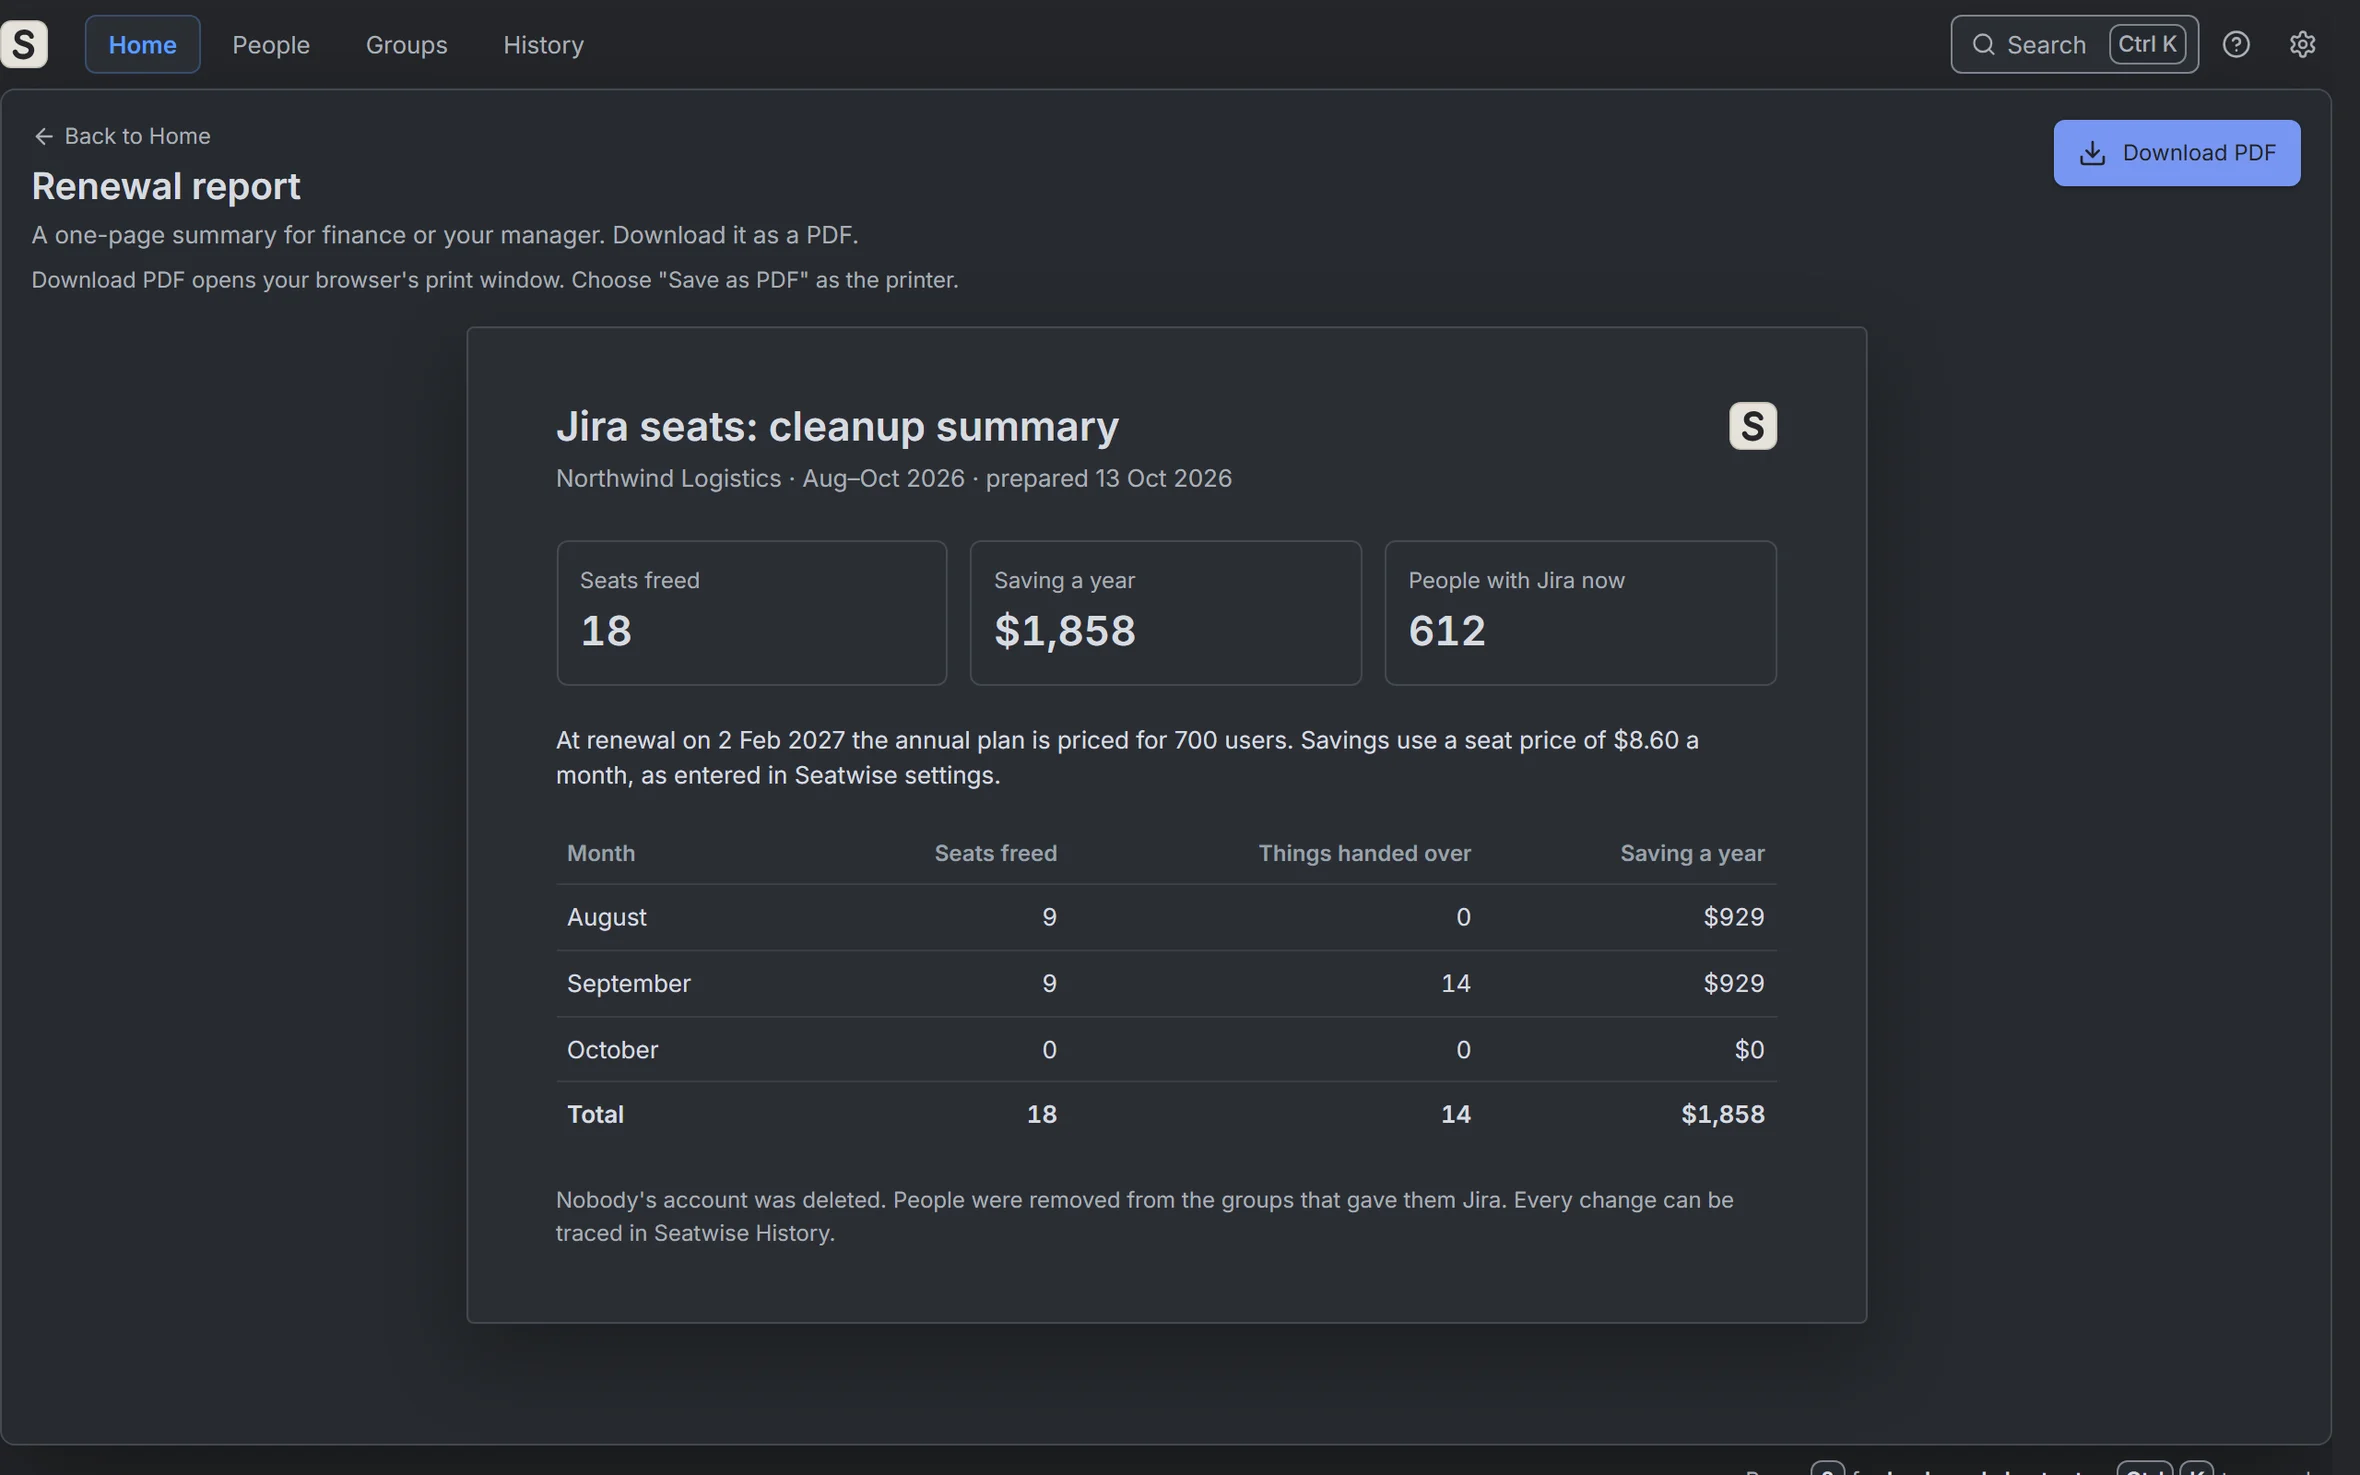
Task: Click October's $0 saving value
Action: pyautogui.click(x=1749, y=1049)
